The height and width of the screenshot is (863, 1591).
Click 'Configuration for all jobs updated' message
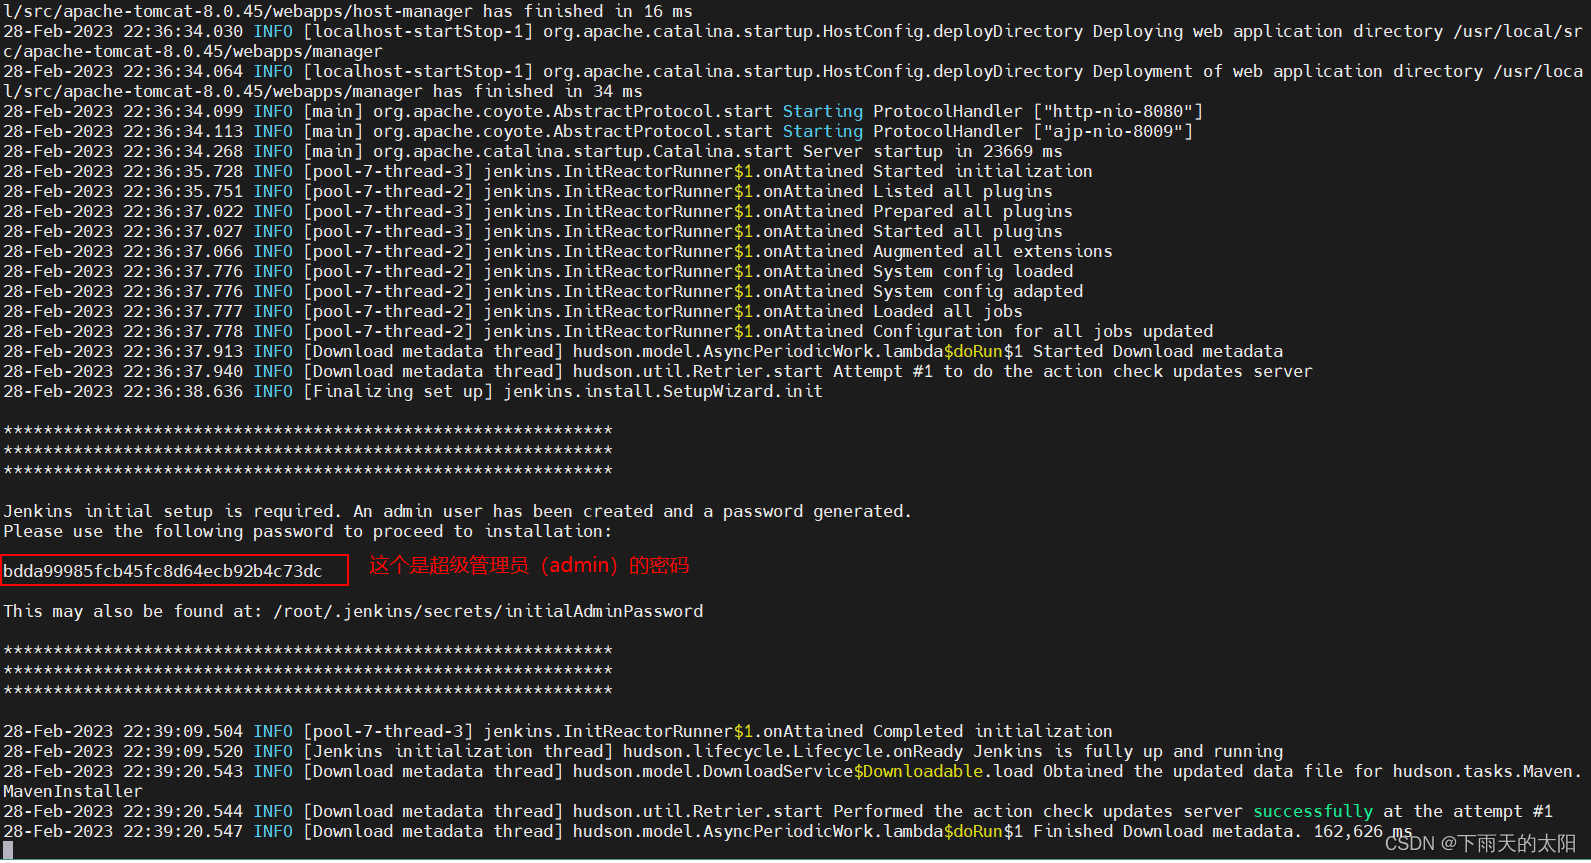point(1043,331)
